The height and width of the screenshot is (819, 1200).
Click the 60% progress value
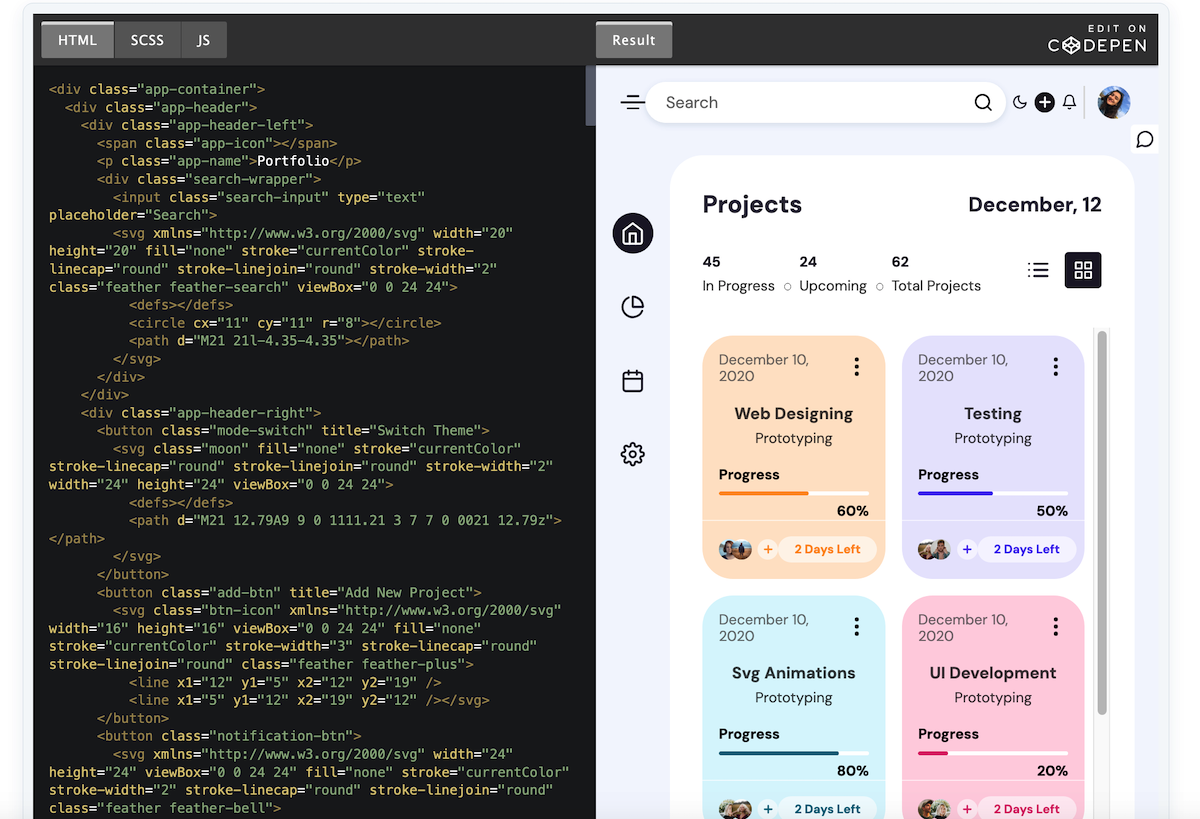click(853, 511)
